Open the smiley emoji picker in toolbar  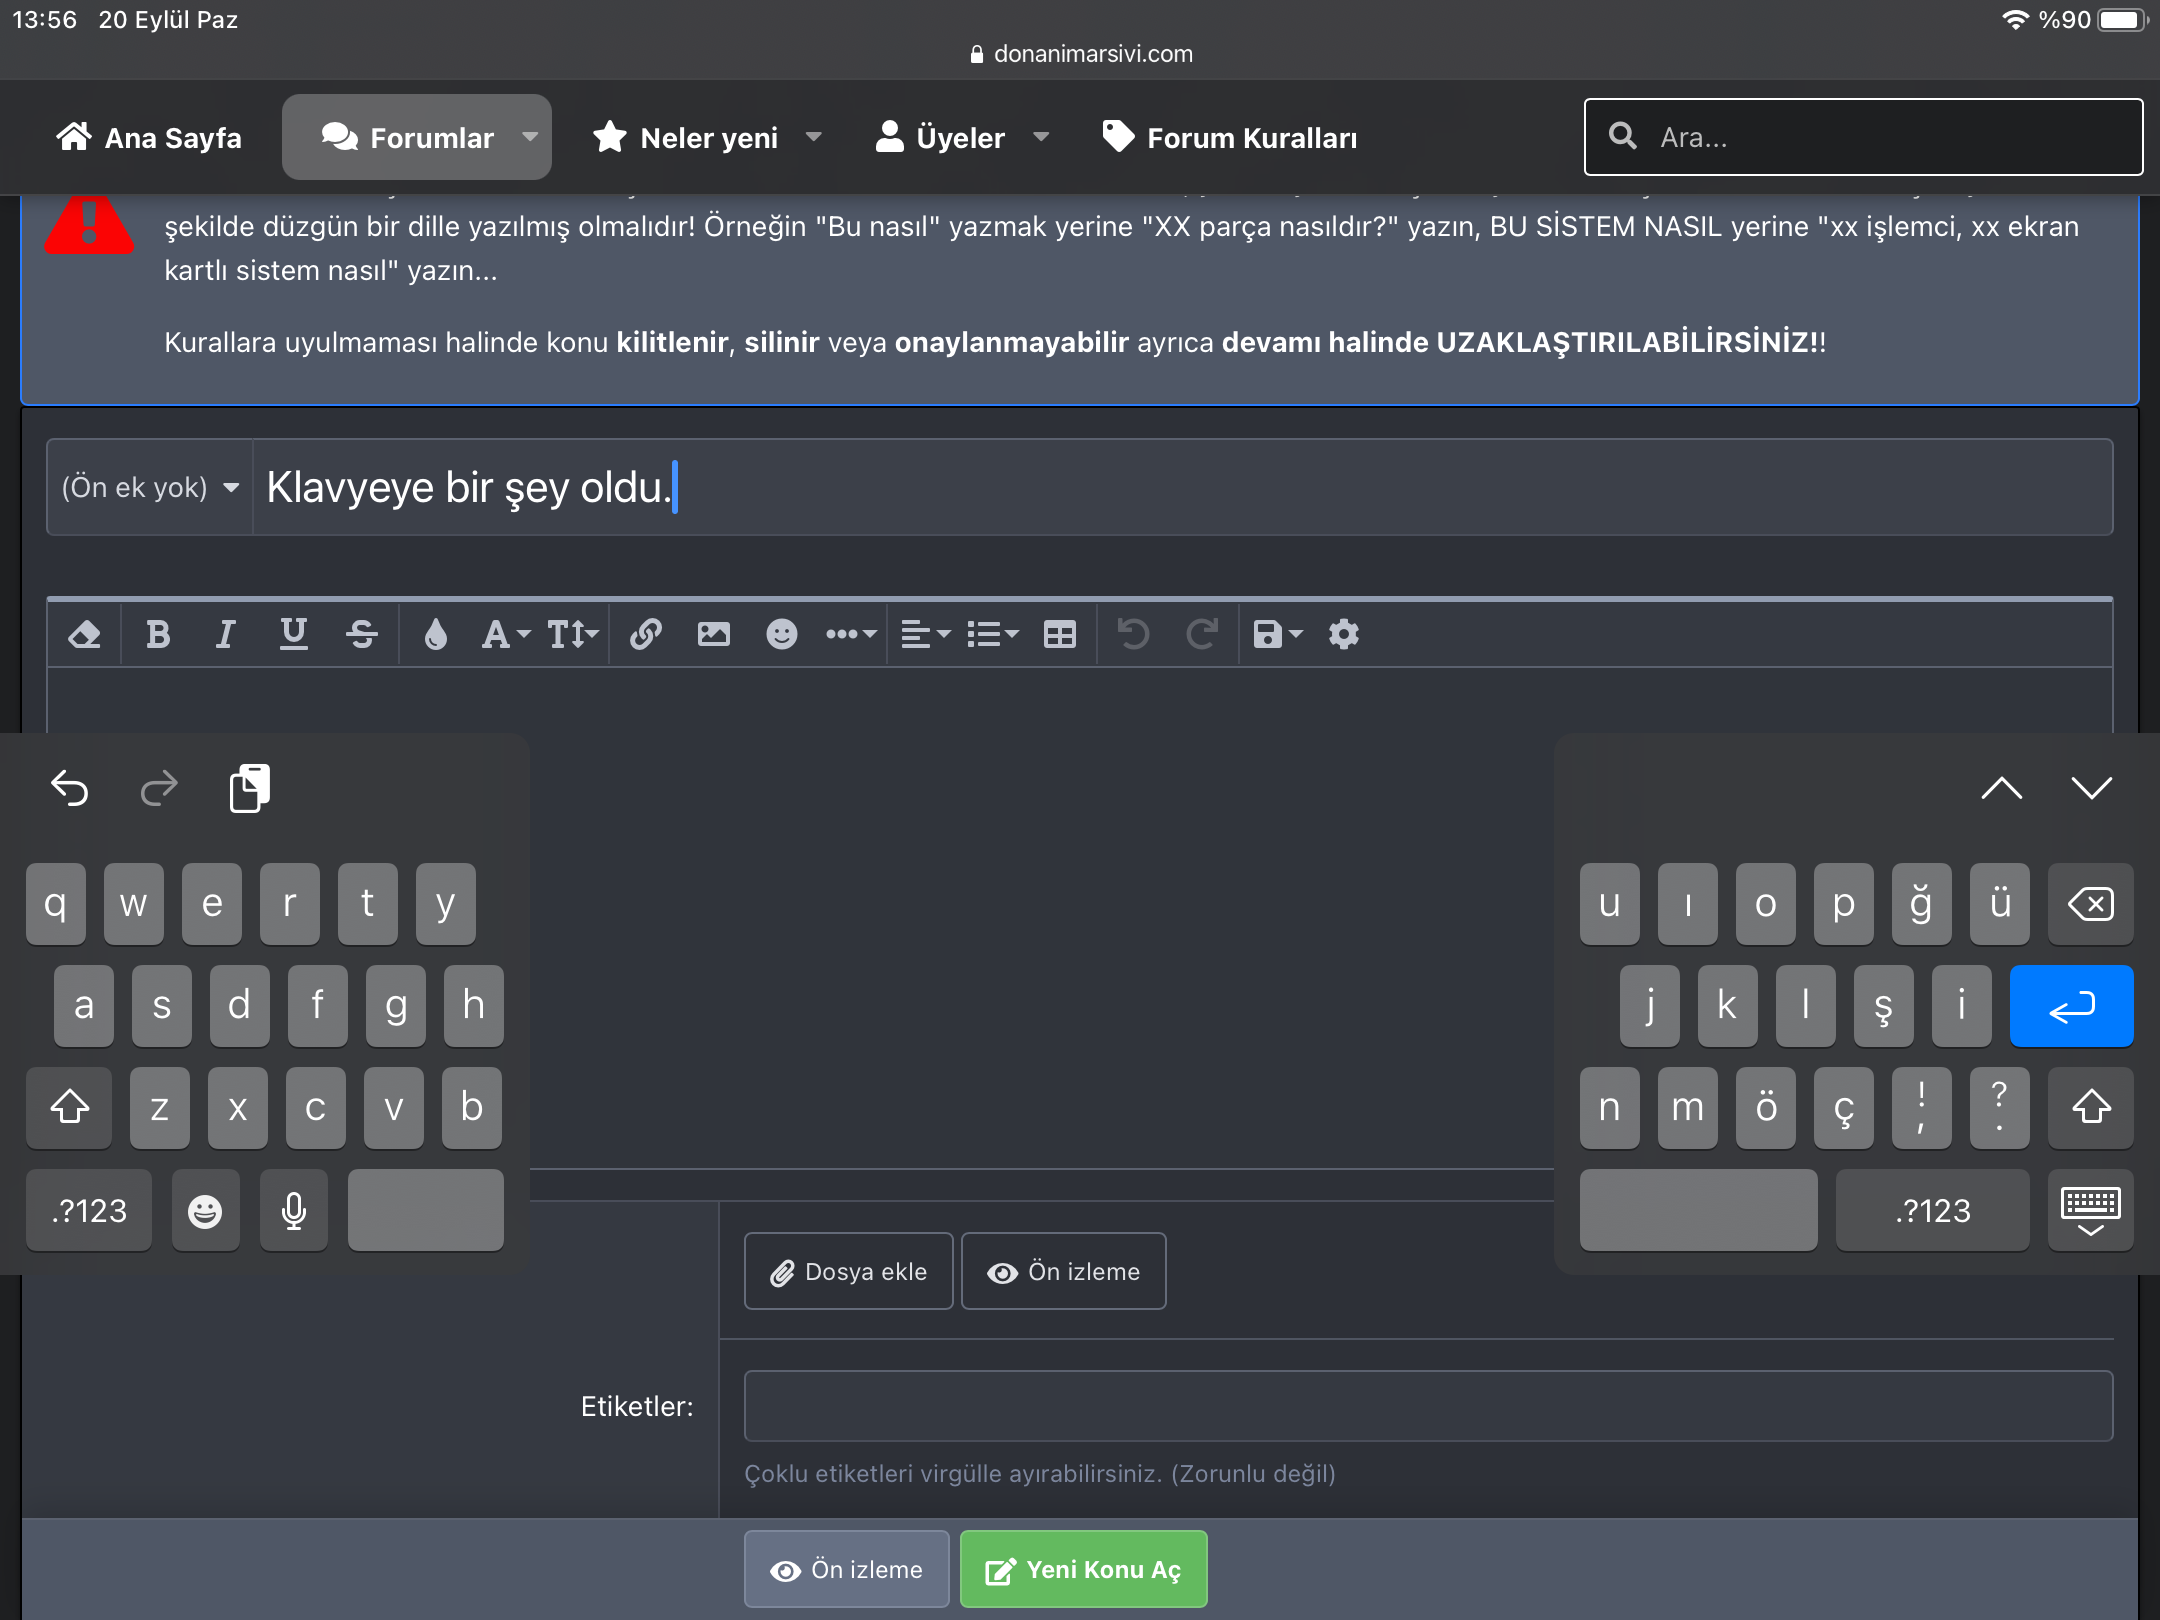pyautogui.click(x=781, y=634)
